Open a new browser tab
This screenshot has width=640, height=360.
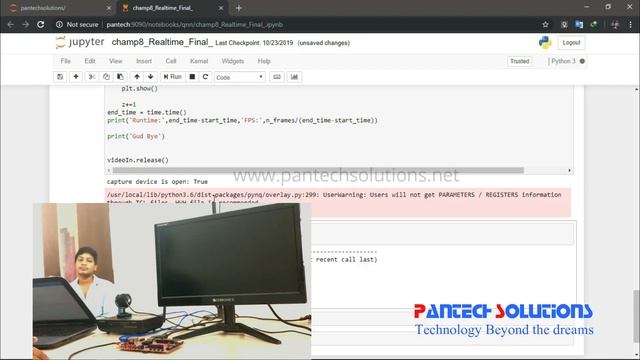coord(239,8)
